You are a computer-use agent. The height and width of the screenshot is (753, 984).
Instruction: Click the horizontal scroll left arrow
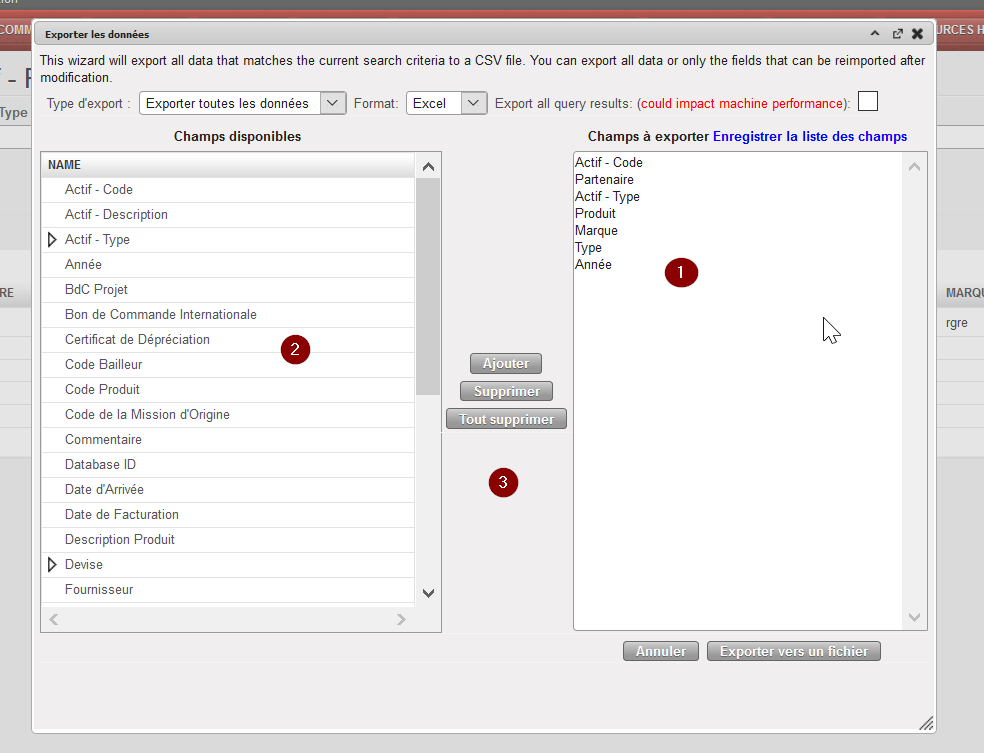click(x=54, y=620)
